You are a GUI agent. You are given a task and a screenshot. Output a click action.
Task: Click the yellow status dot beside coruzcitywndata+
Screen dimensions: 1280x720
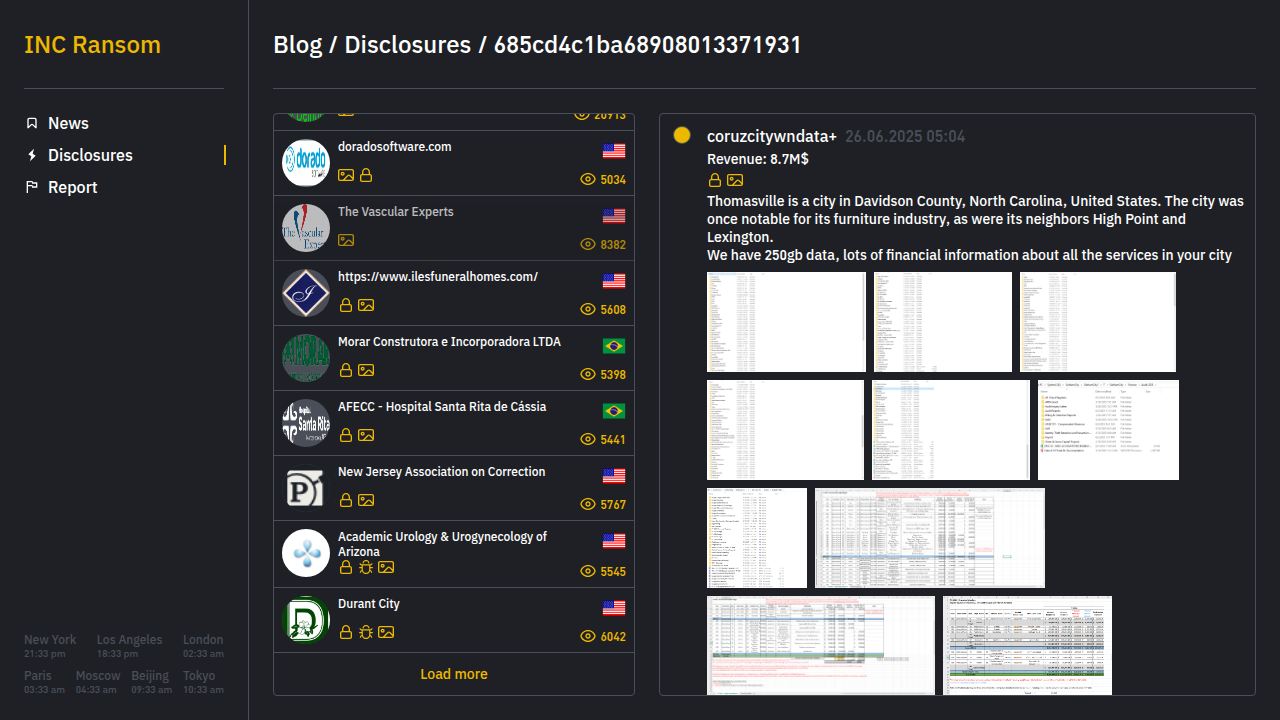tap(682, 135)
